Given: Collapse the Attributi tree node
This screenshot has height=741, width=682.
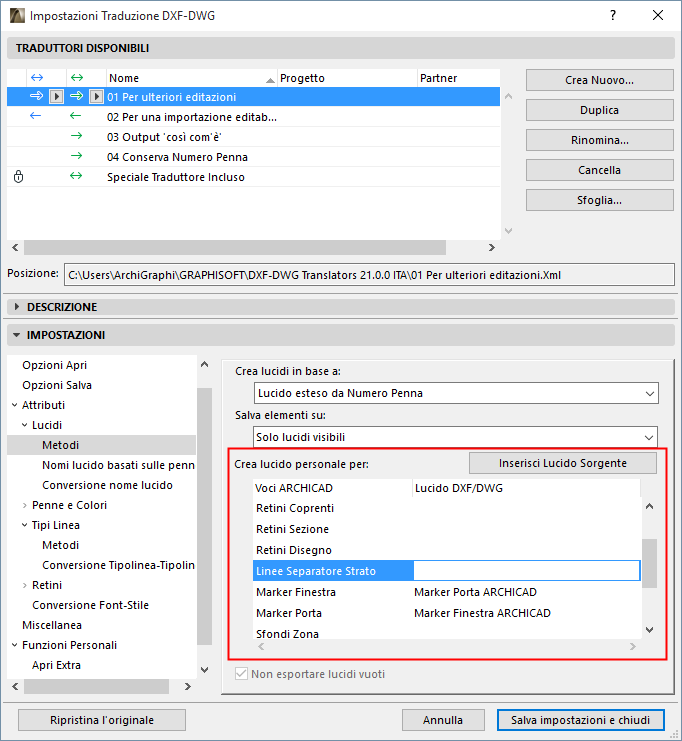Looking at the screenshot, I should [15, 405].
